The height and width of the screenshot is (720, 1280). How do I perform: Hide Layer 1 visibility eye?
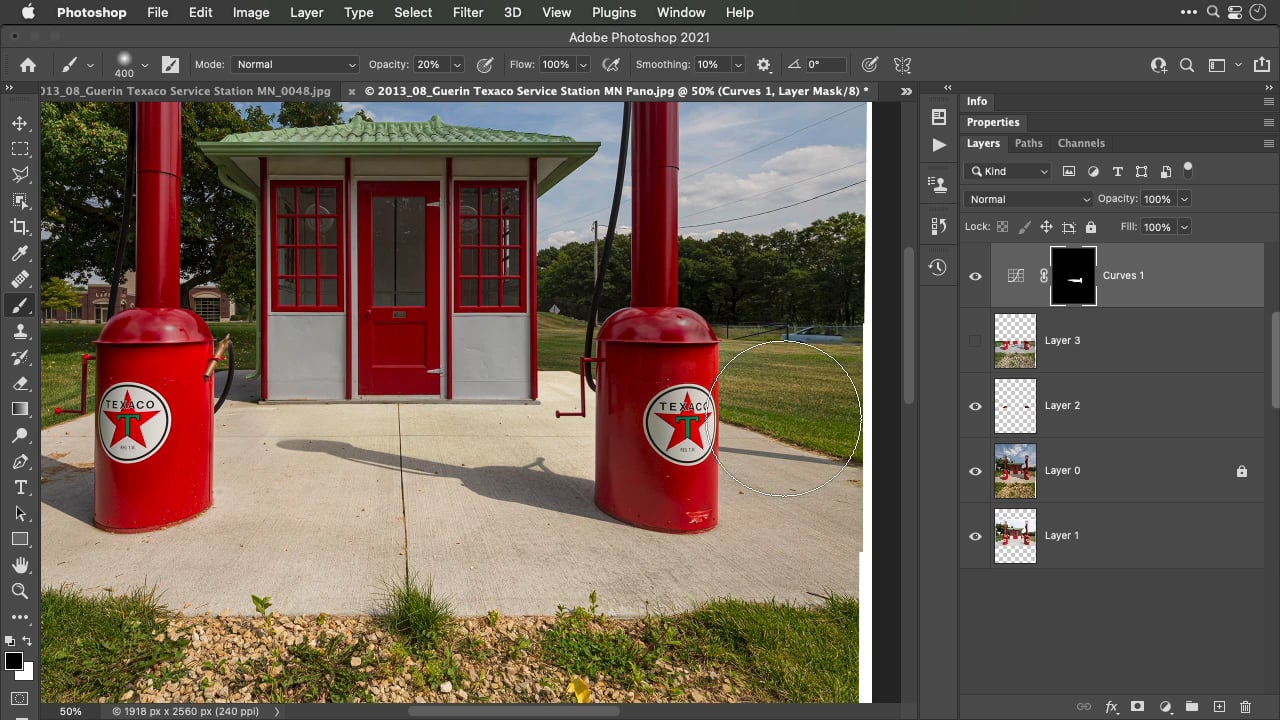(975, 536)
